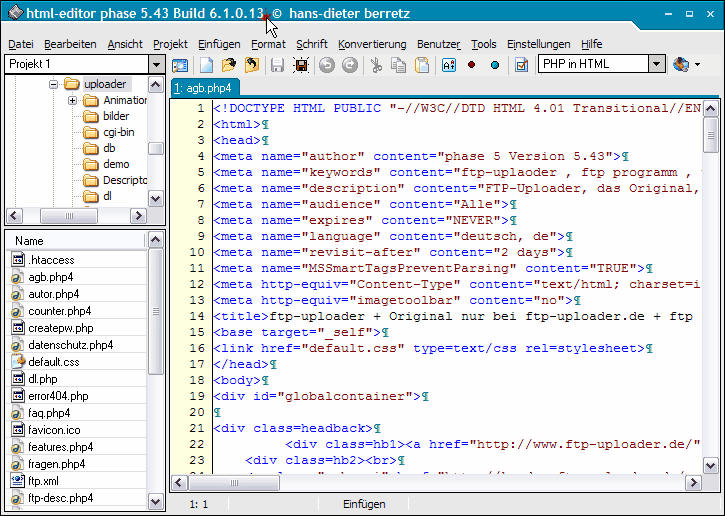Click the save floppy disk icon
The image size is (725, 516).
(x=277, y=65)
